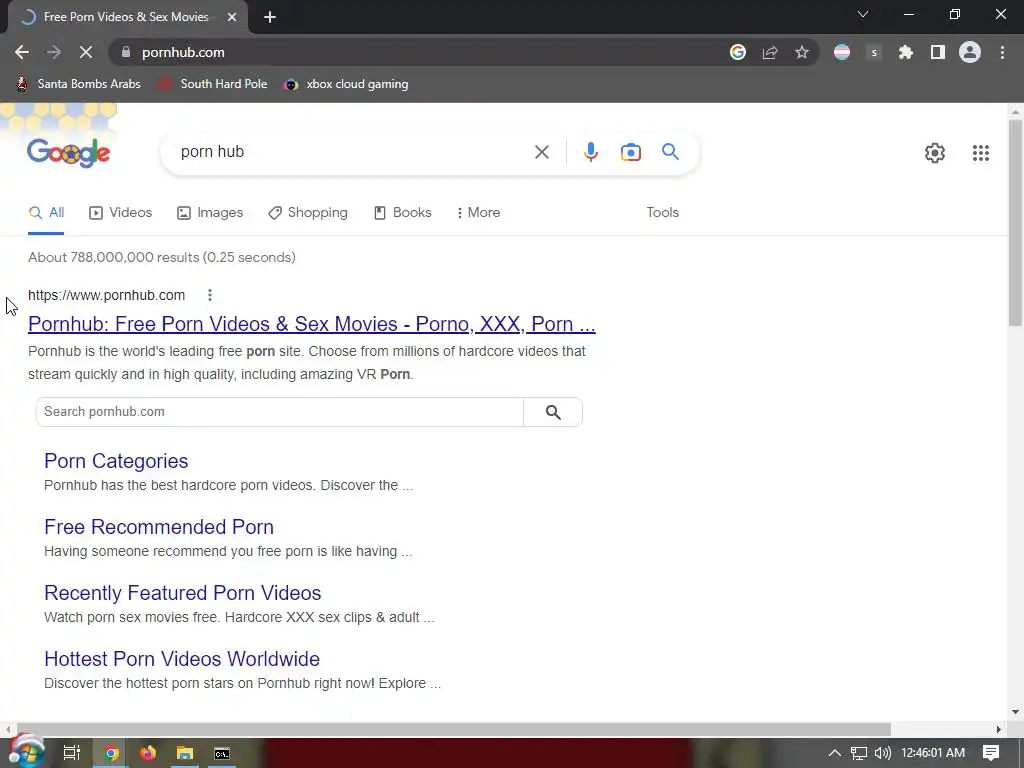Open the xbox cloud gaming bookmark
This screenshot has width=1024, height=768.
[346, 84]
